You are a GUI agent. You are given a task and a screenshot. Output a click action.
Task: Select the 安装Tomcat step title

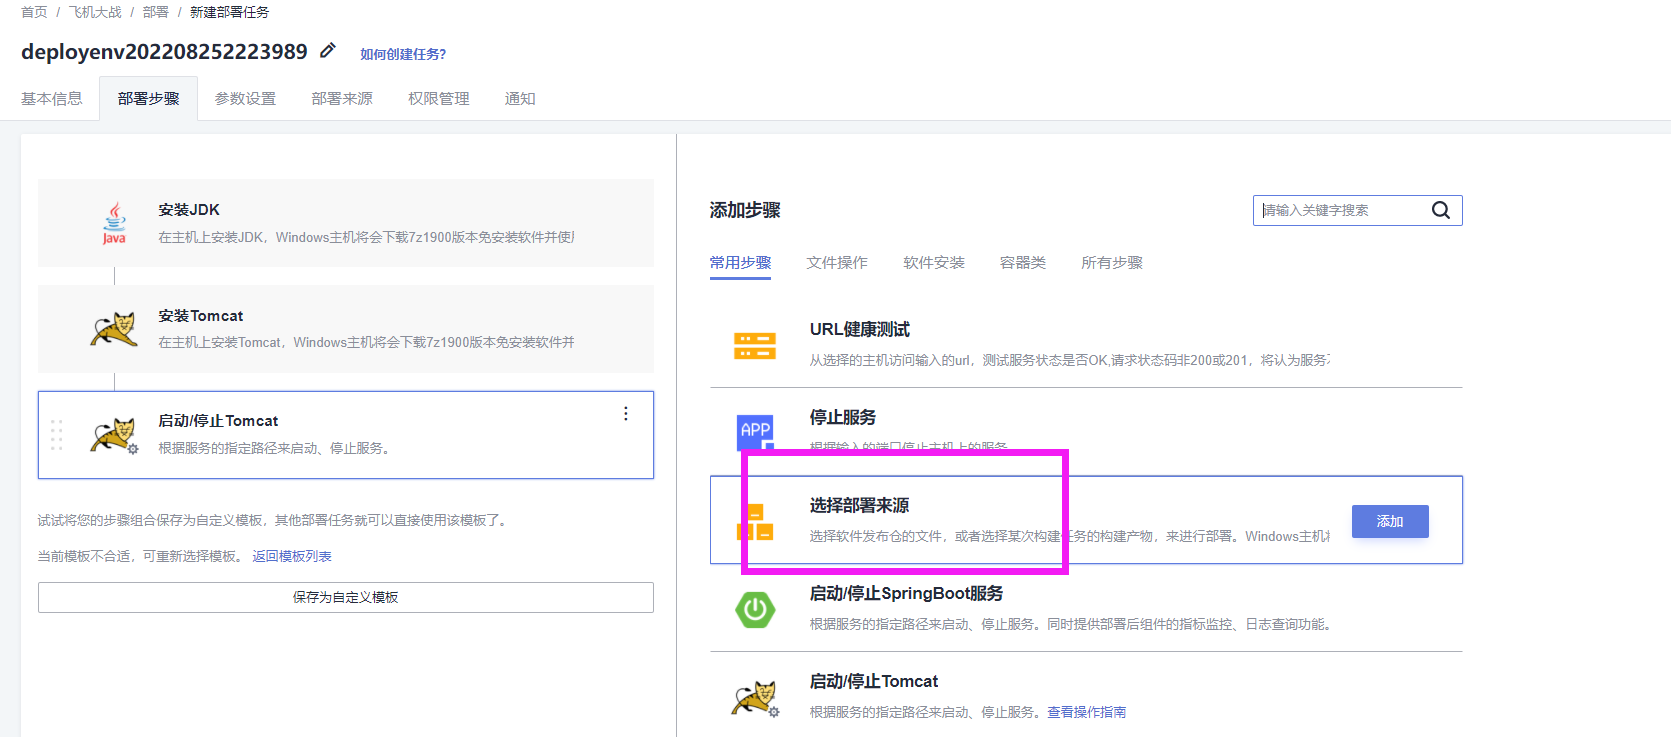pos(201,316)
